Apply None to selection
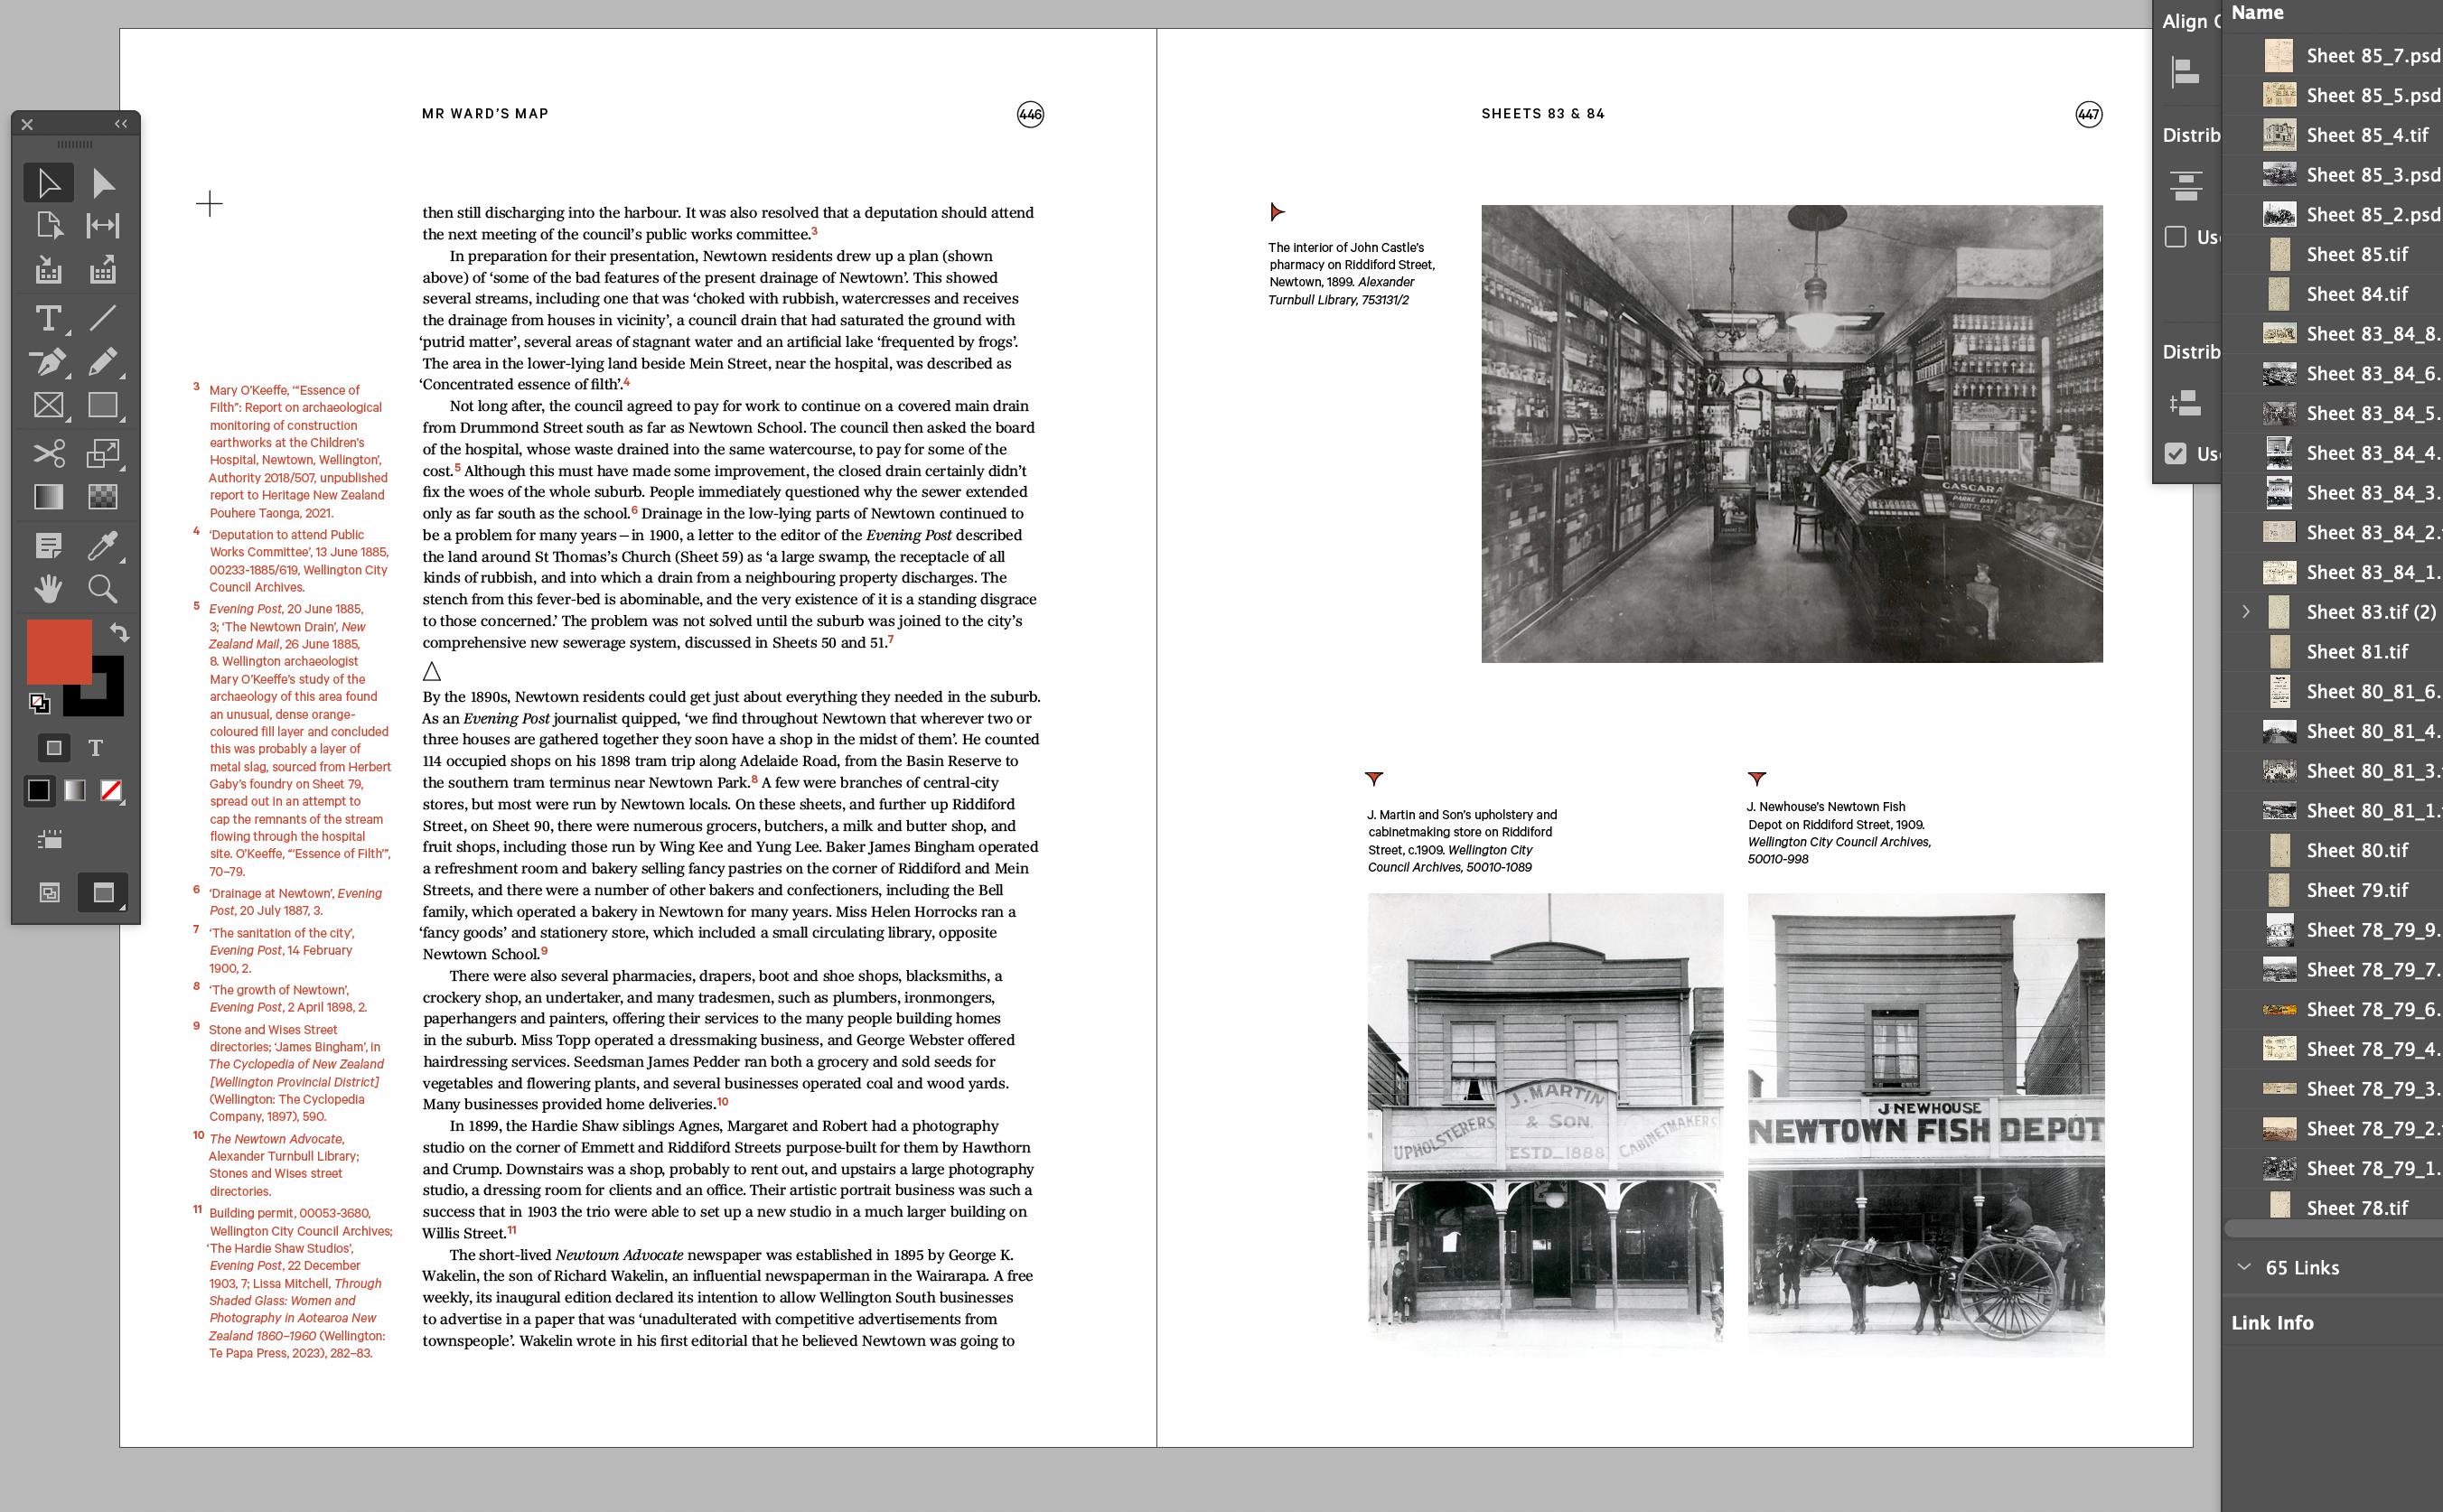 pyautogui.click(x=111, y=791)
